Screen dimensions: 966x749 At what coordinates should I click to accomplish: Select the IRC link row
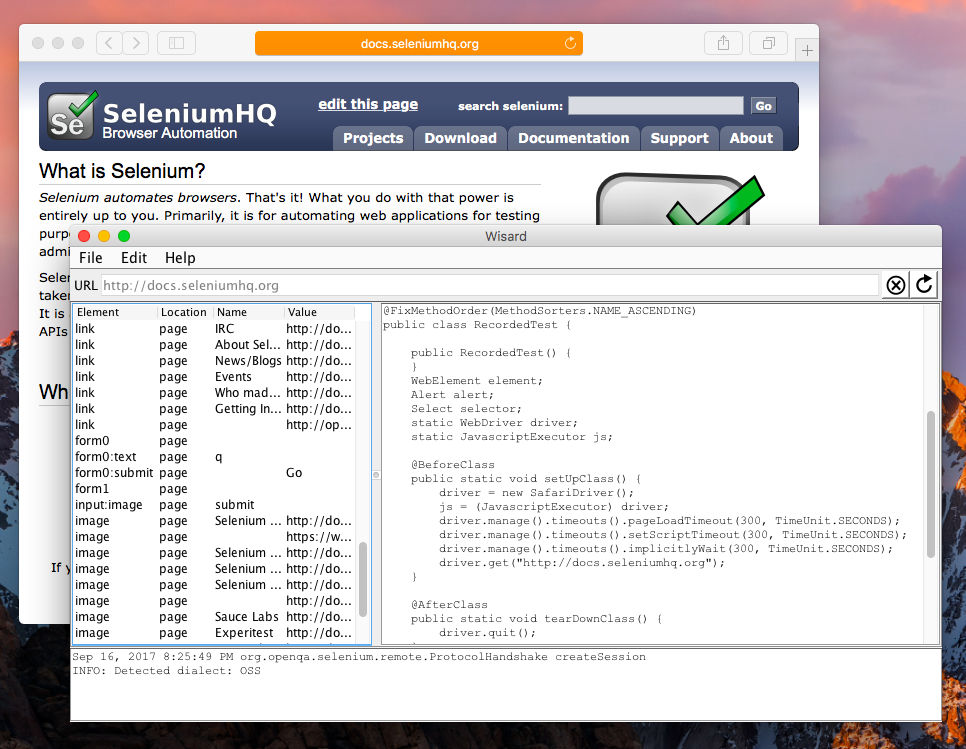coord(214,329)
